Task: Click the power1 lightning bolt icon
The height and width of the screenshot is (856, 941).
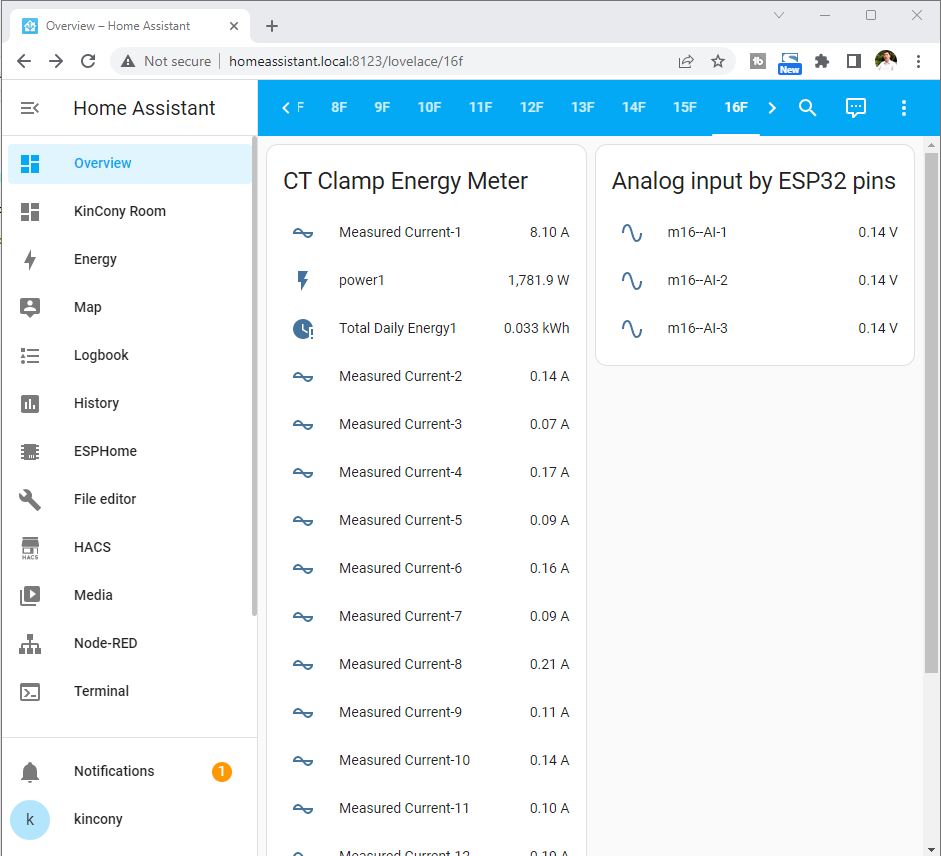Action: coord(303,280)
